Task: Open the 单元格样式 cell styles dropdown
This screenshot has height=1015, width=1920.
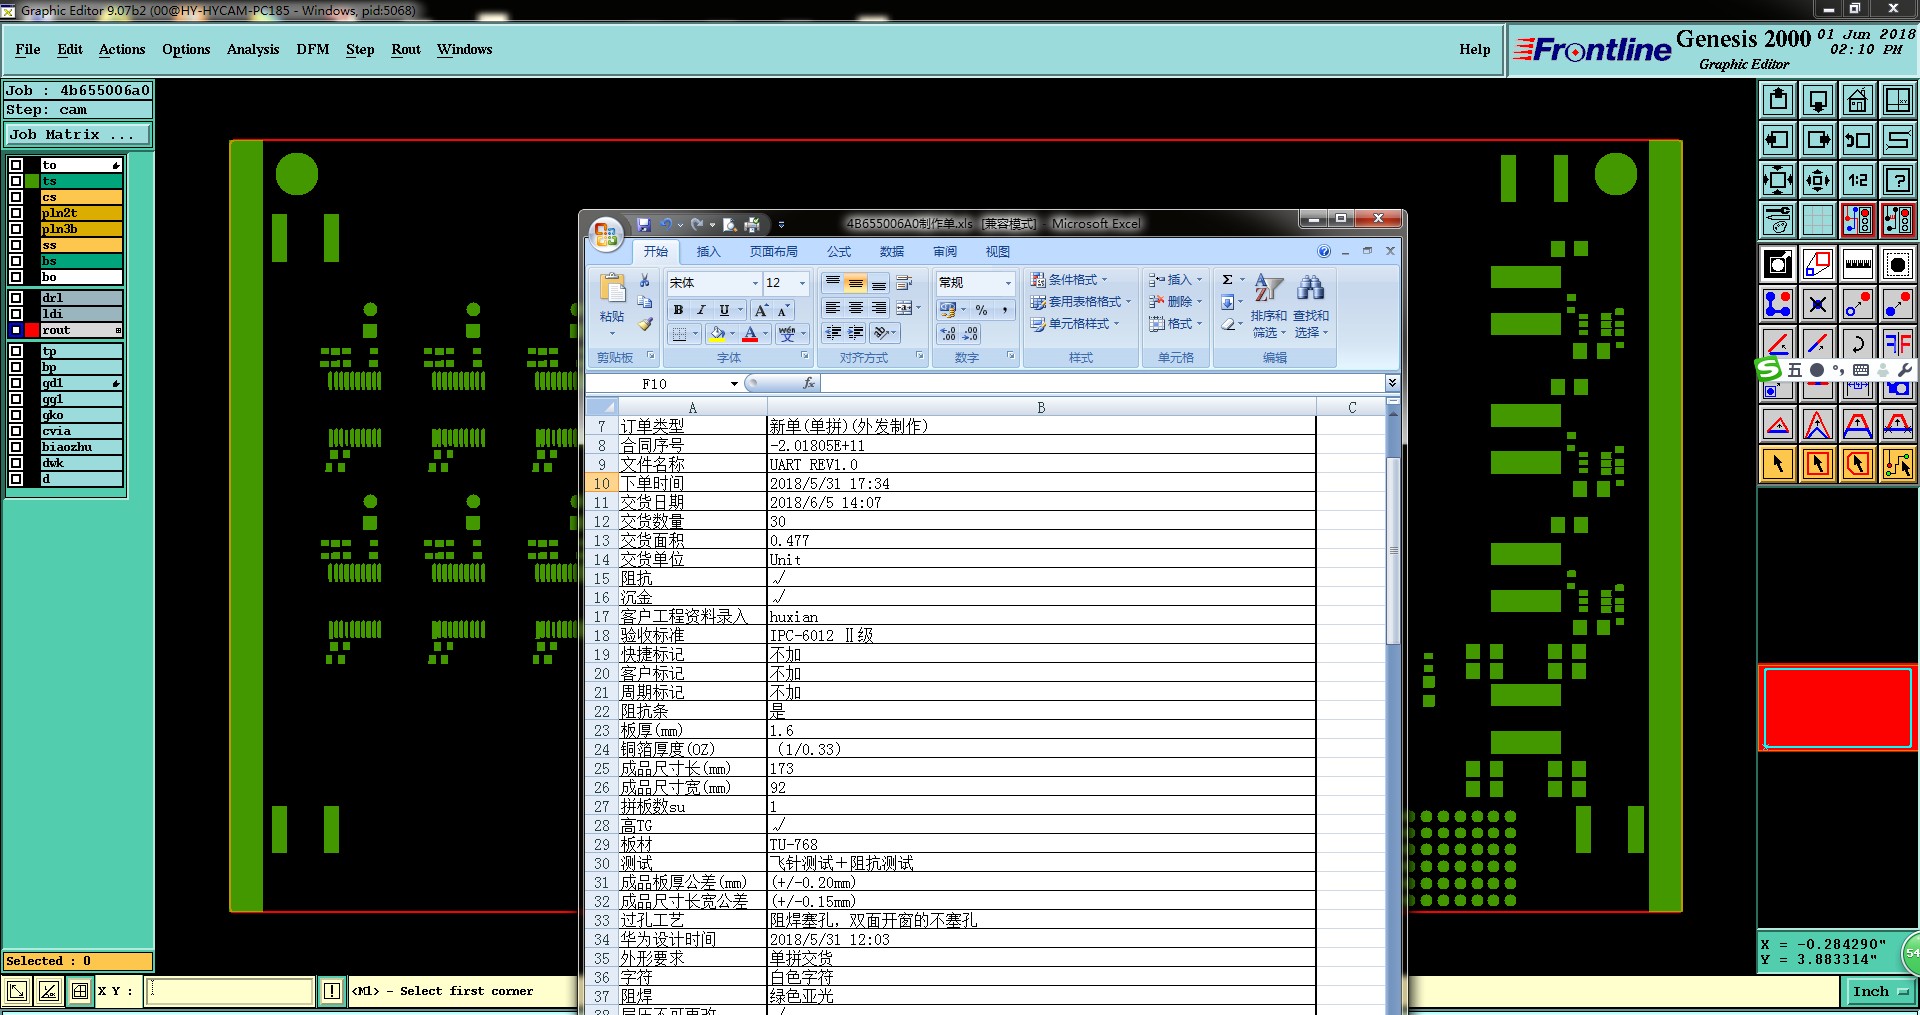Action: (1075, 324)
